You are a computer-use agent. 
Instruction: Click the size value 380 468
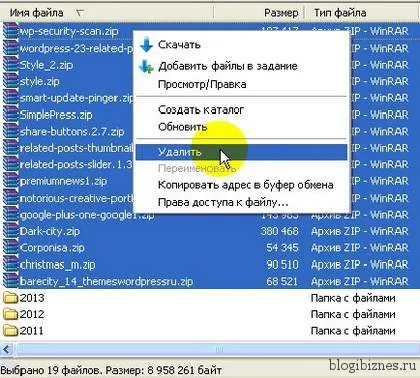pos(279,231)
